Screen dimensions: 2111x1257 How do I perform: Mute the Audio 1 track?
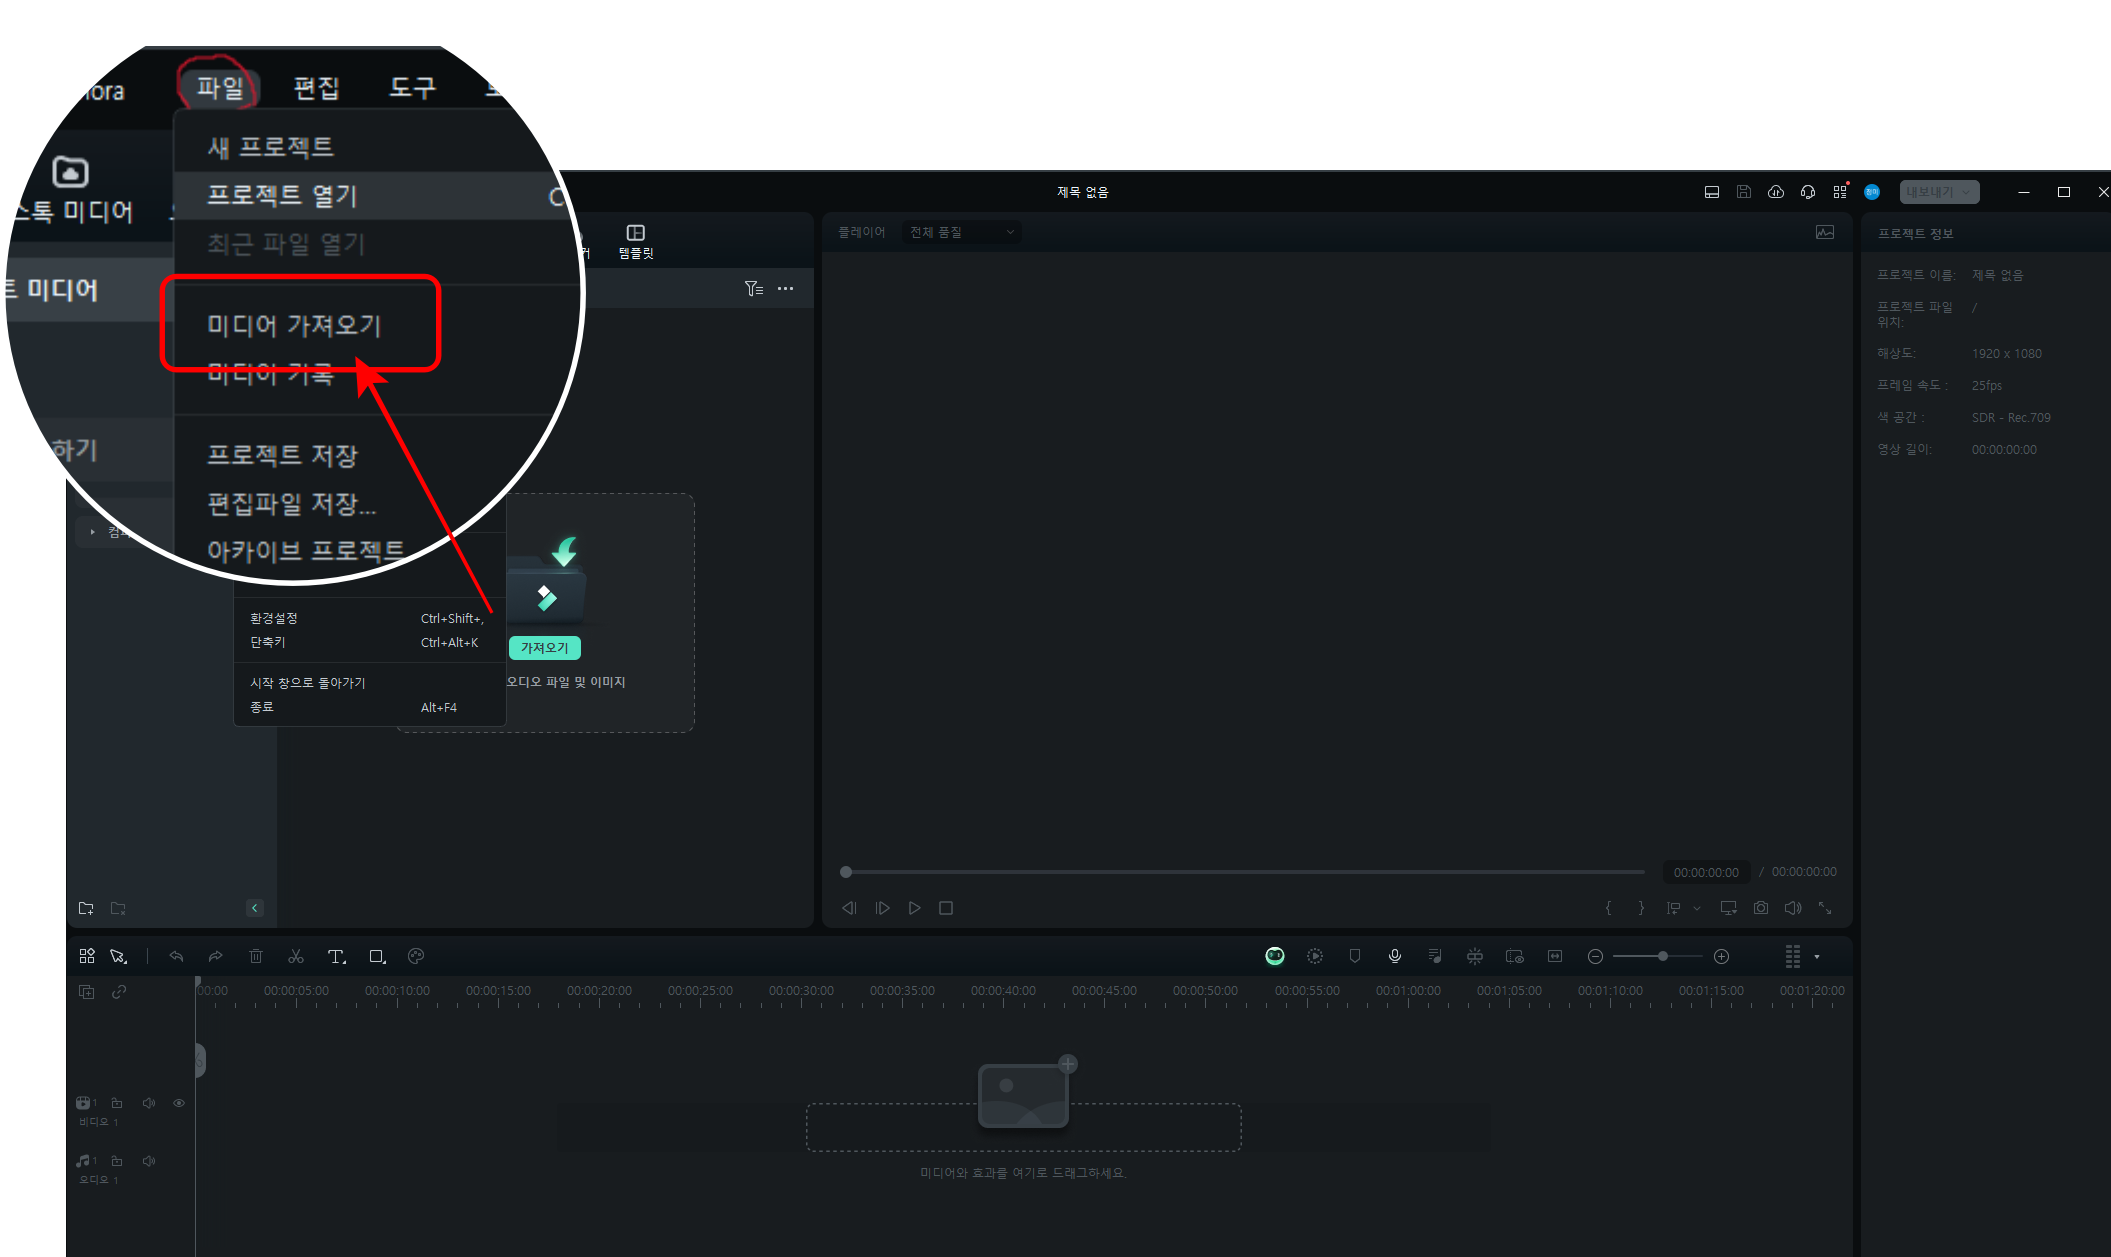(x=149, y=1161)
